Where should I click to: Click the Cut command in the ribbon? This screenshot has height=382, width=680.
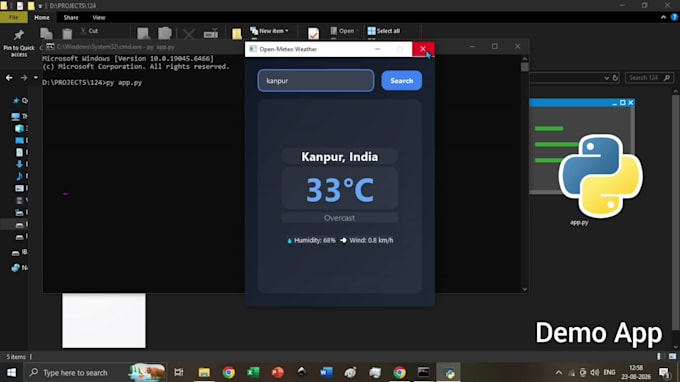(x=89, y=31)
